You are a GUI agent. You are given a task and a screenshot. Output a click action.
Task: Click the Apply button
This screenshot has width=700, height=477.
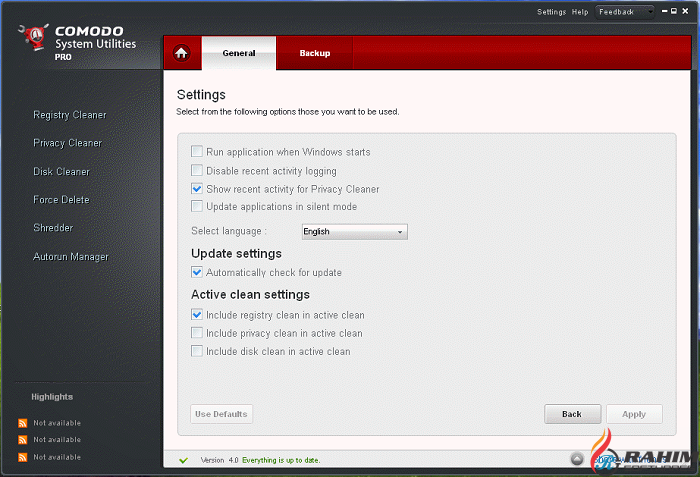click(x=634, y=414)
